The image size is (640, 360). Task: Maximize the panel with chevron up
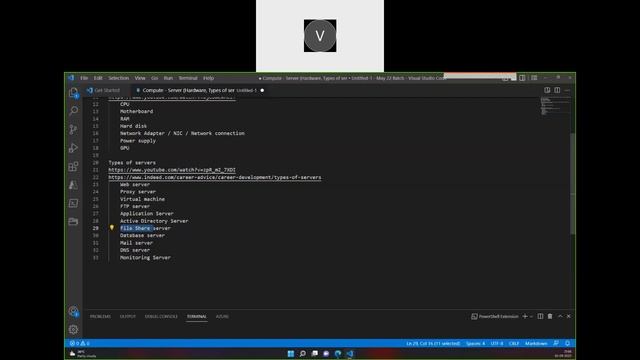pyautogui.click(x=560, y=316)
